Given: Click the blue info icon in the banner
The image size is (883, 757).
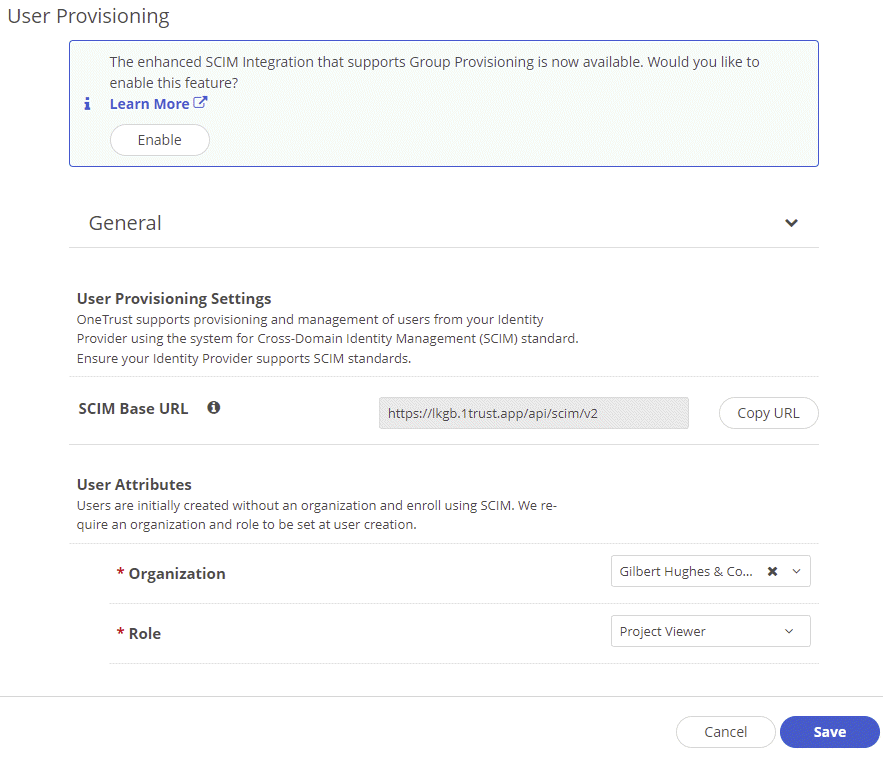Looking at the screenshot, I should 87,104.
